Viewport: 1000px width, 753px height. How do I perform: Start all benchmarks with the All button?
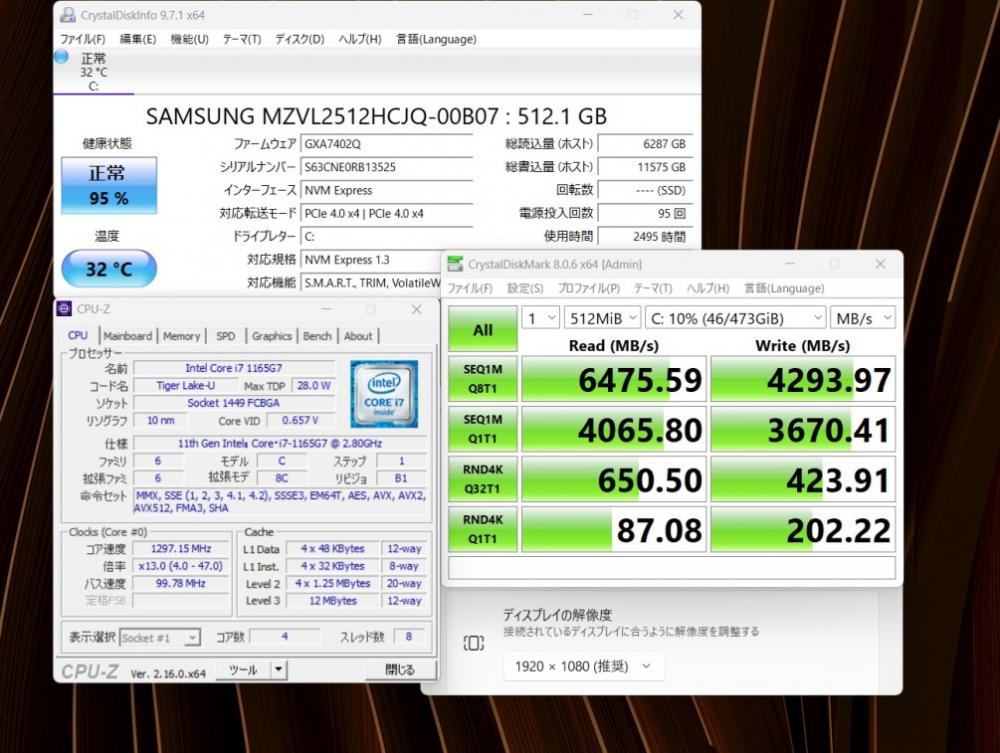coord(483,330)
